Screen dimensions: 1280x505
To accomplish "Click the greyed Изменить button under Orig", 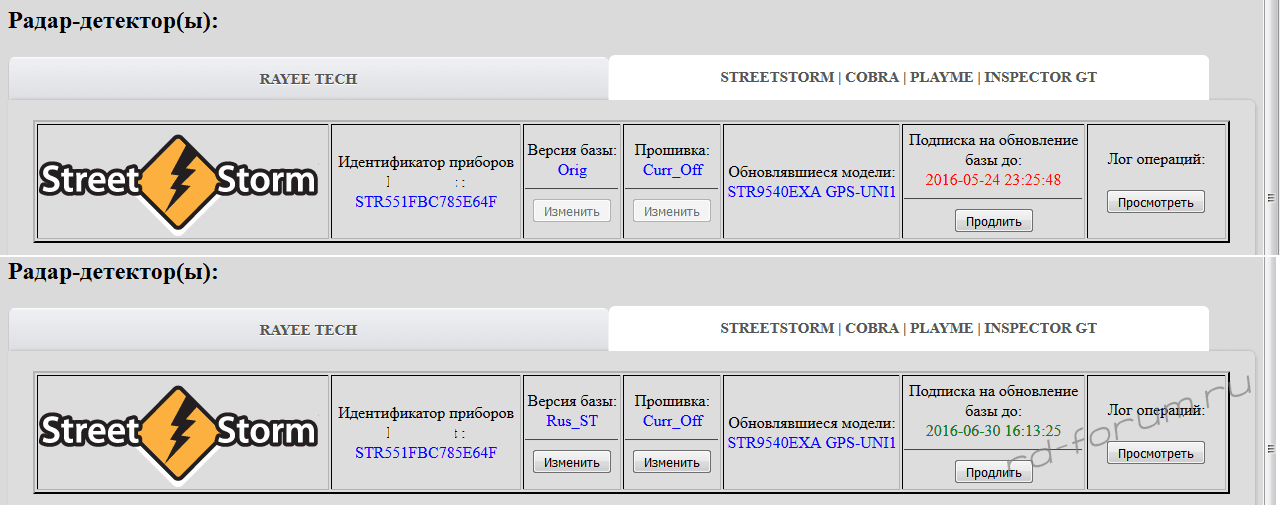I will 572,211.
